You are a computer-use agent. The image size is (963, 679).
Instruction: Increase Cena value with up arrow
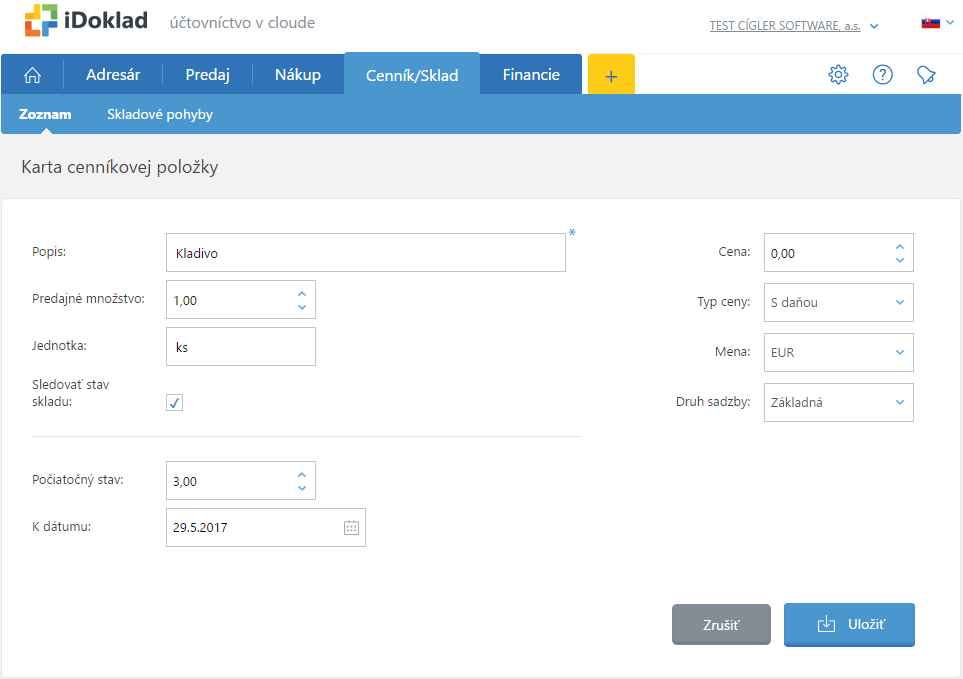899,246
